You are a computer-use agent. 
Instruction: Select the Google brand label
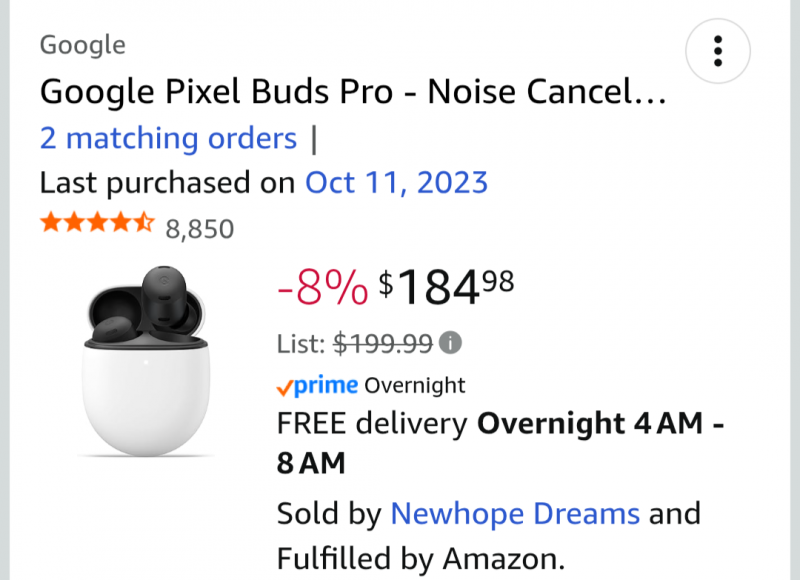click(x=82, y=45)
